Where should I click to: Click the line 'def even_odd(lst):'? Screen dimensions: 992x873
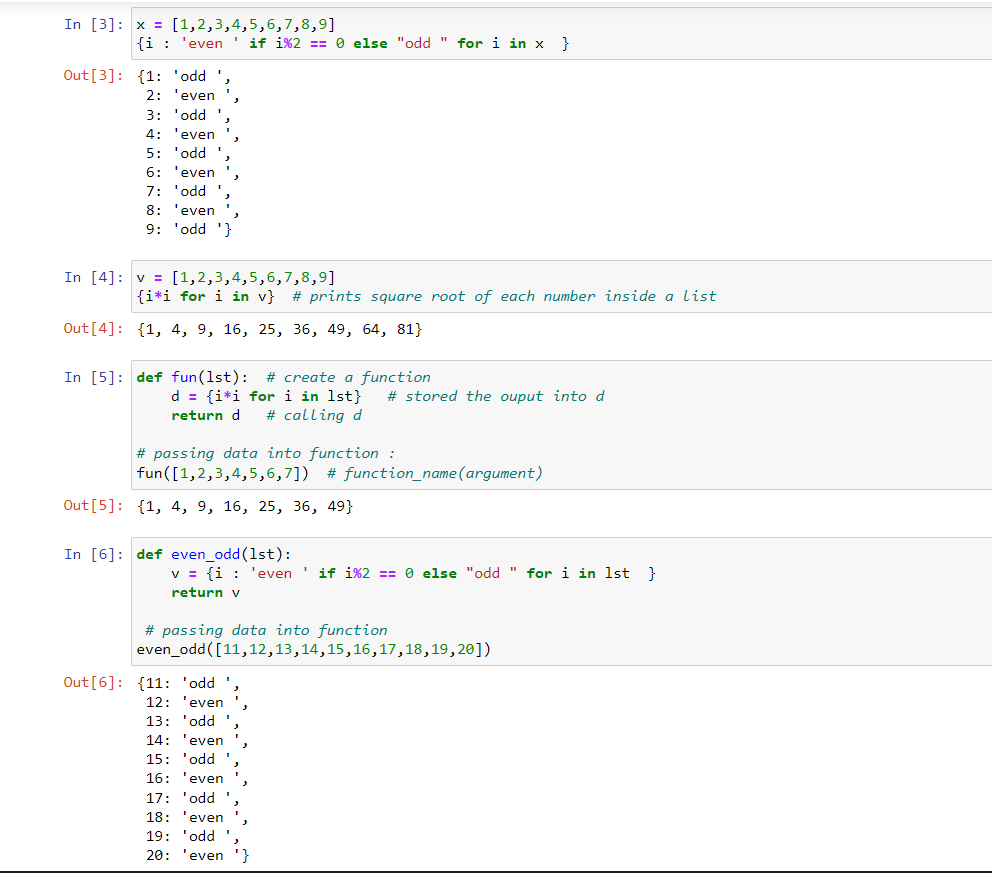[x=214, y=555]
